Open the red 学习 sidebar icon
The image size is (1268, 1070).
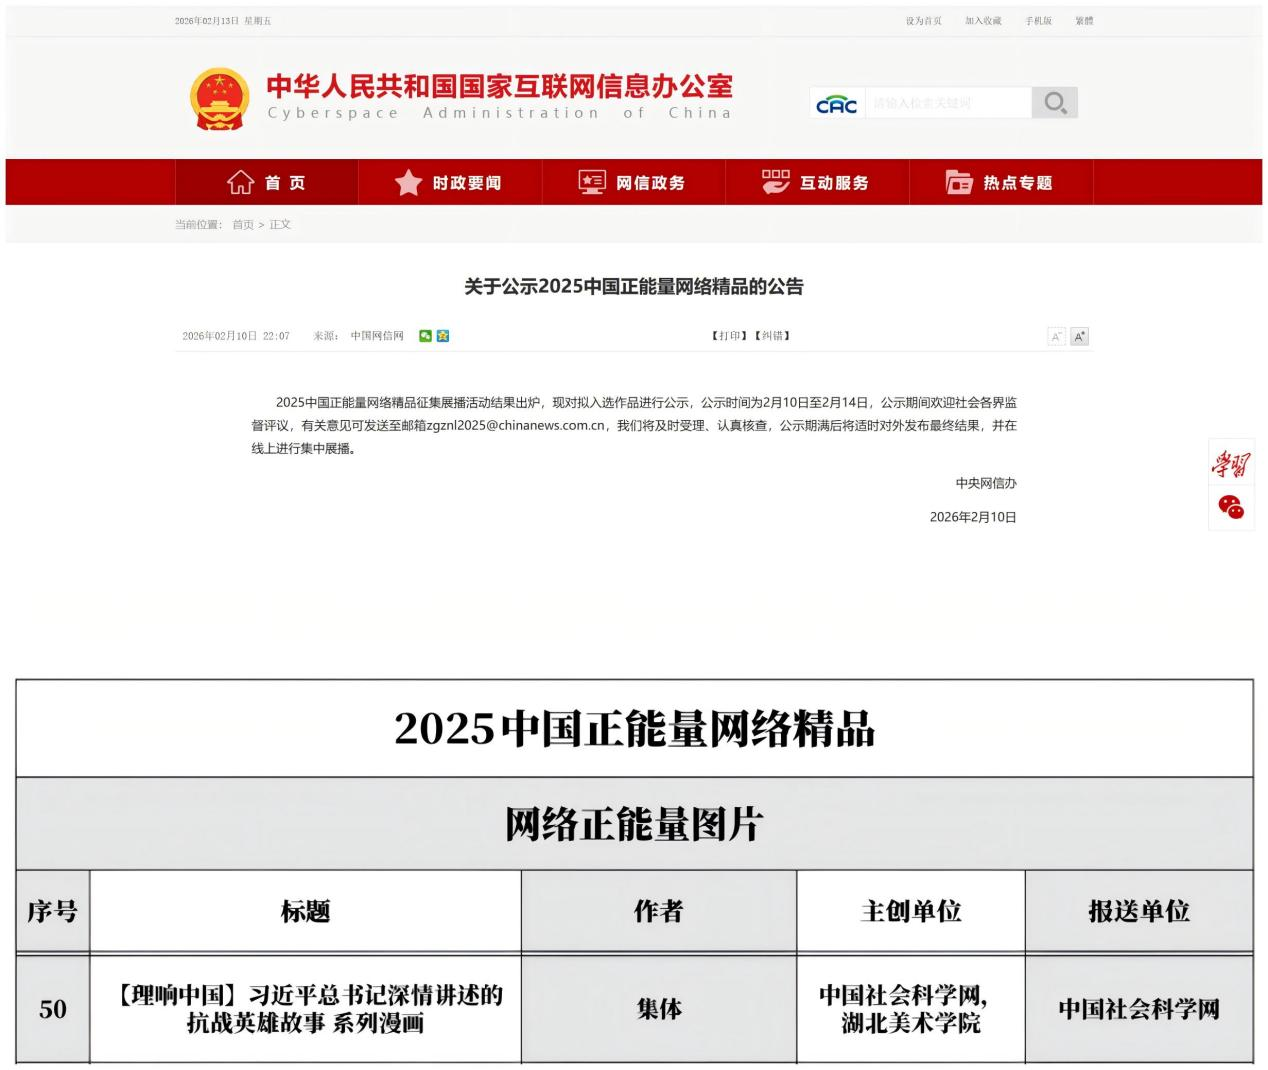tap(1231, 464)
